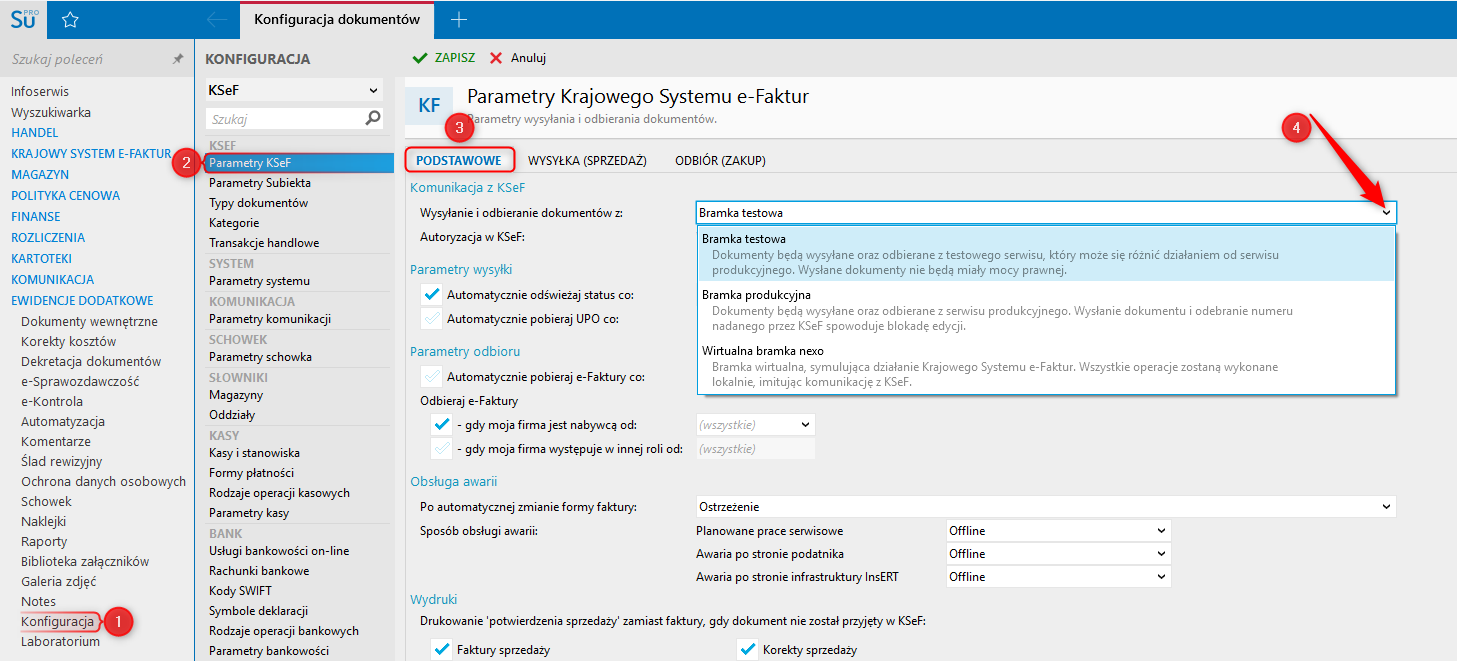Image resolution: width=1457 pixels, height=661 pixels.
Task: Collapse the EWIDENCJE DODATKOWE module
Action: tap(82, 301)
